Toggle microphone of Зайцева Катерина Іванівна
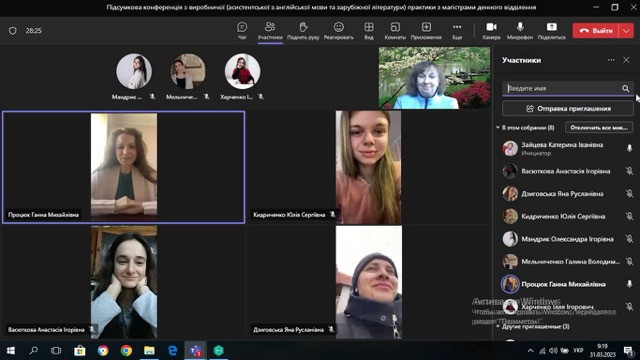The height and width of the screenshot is (360, 640). tap(629, 148)
